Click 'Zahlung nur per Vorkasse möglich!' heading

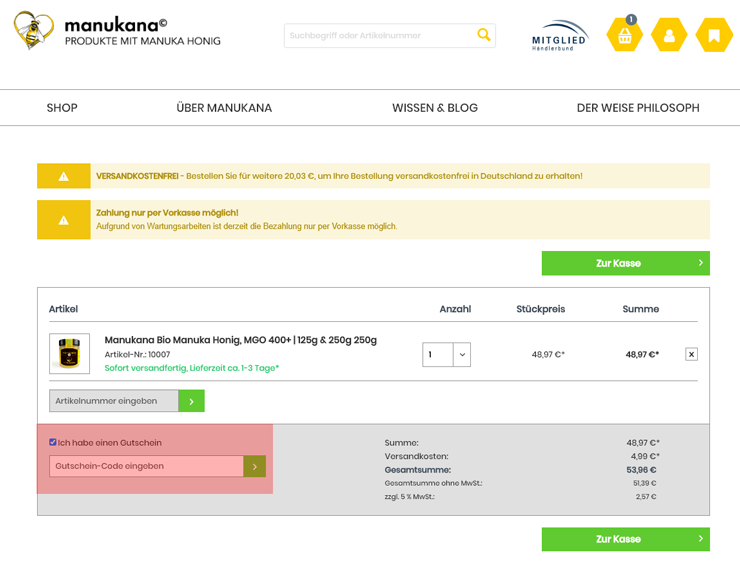tap(167, 213)
